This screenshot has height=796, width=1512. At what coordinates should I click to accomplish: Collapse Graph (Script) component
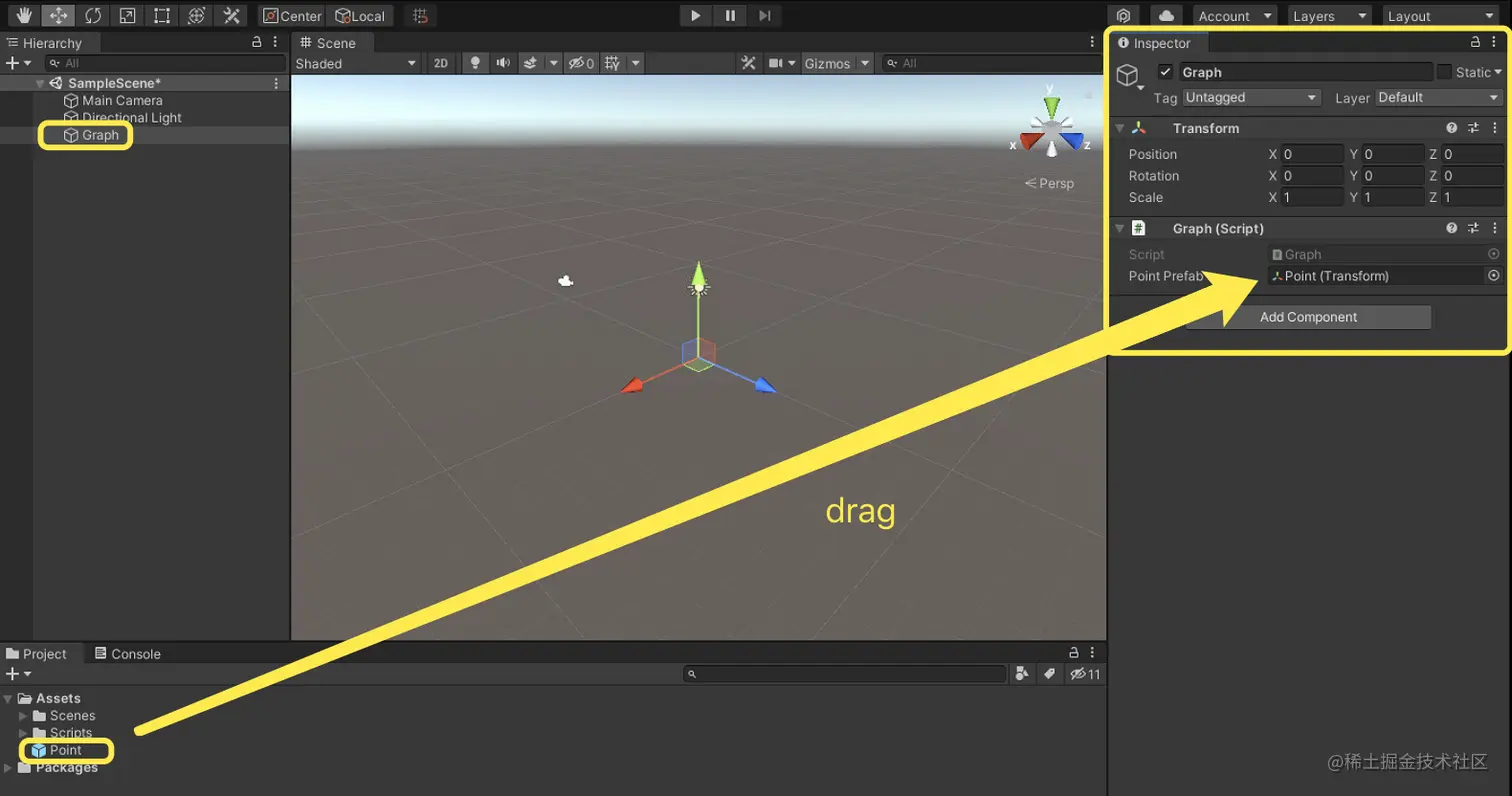point(1120,228)
